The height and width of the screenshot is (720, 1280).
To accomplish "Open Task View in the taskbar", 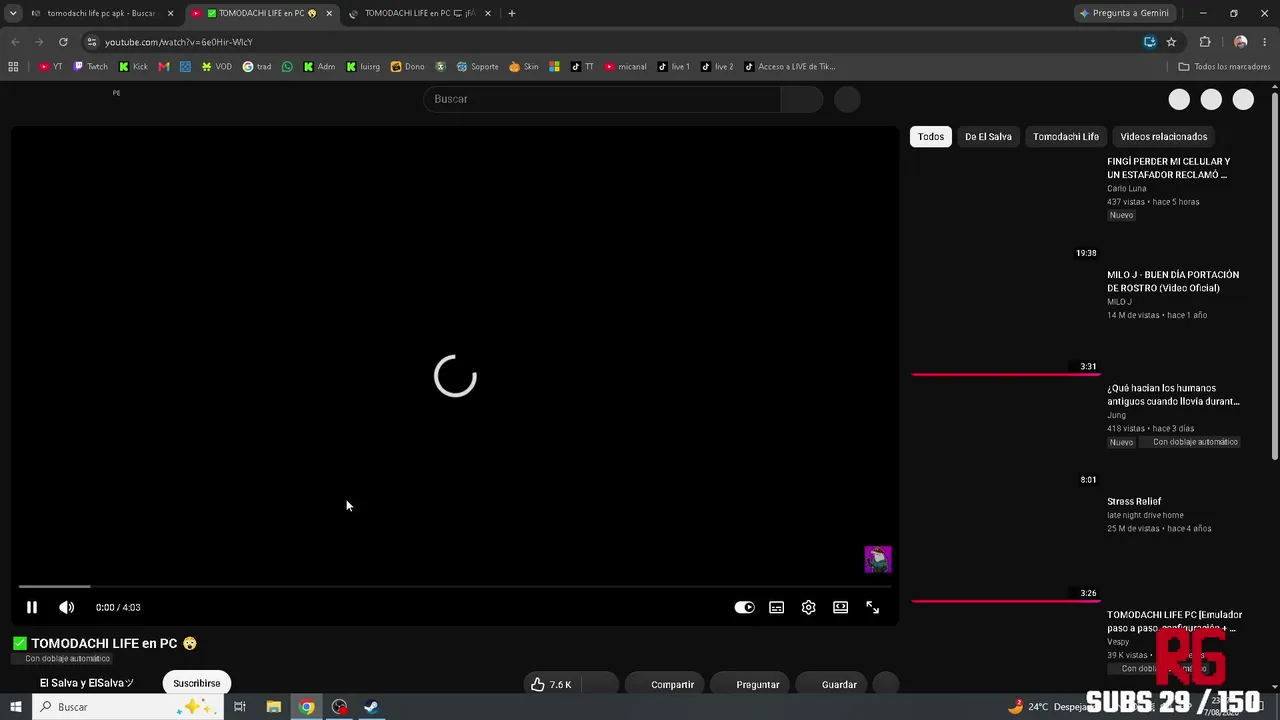I will click(x=240, y=707).
